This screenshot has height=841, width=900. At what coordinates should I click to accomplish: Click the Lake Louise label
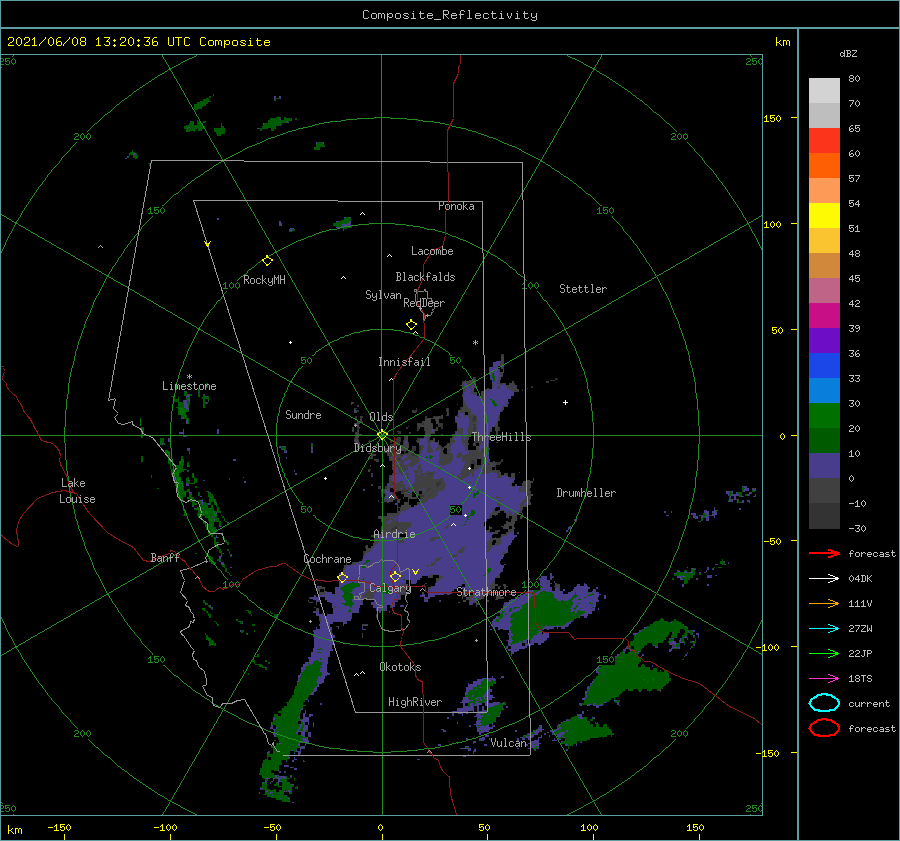(77, 491)
